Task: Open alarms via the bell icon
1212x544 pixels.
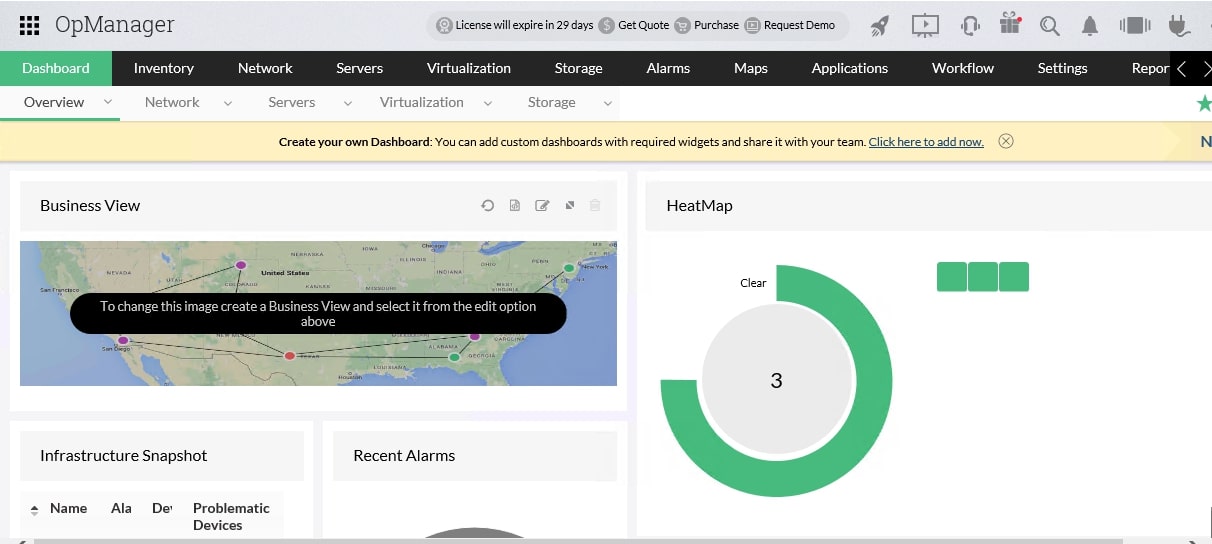Action: (x=1090, y=26)
